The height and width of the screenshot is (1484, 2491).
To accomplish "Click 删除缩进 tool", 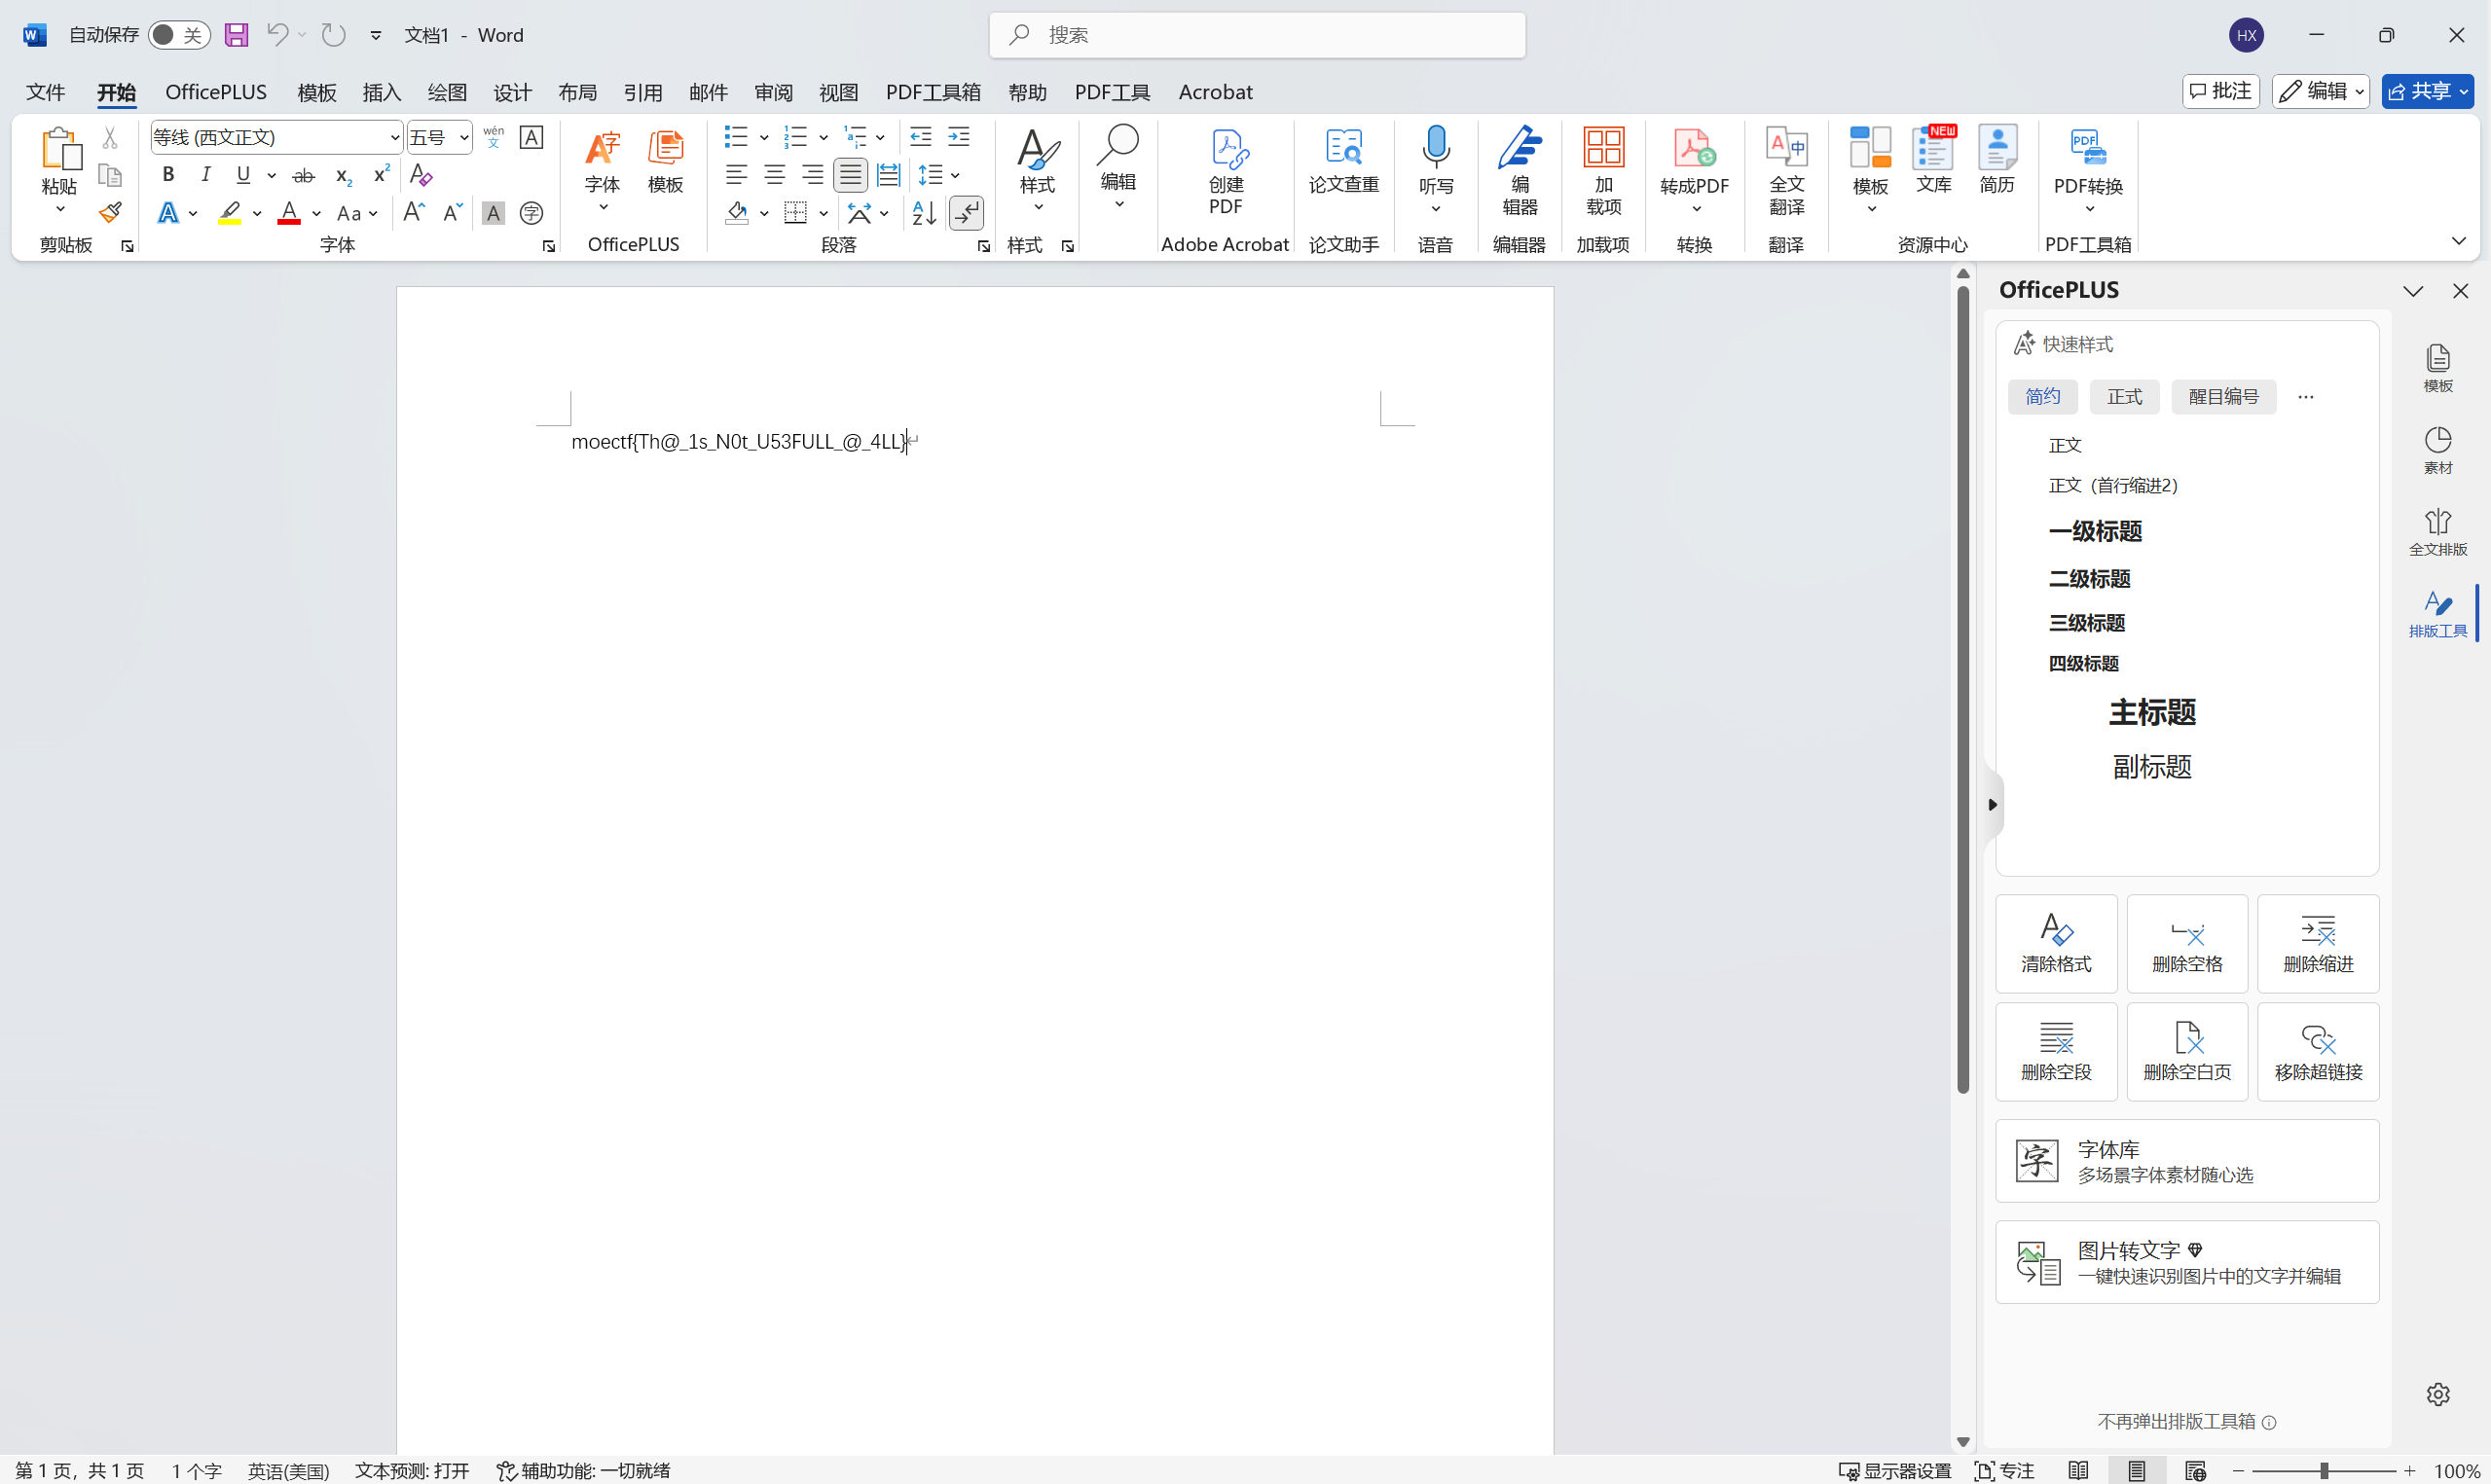I will point(2318,943).
